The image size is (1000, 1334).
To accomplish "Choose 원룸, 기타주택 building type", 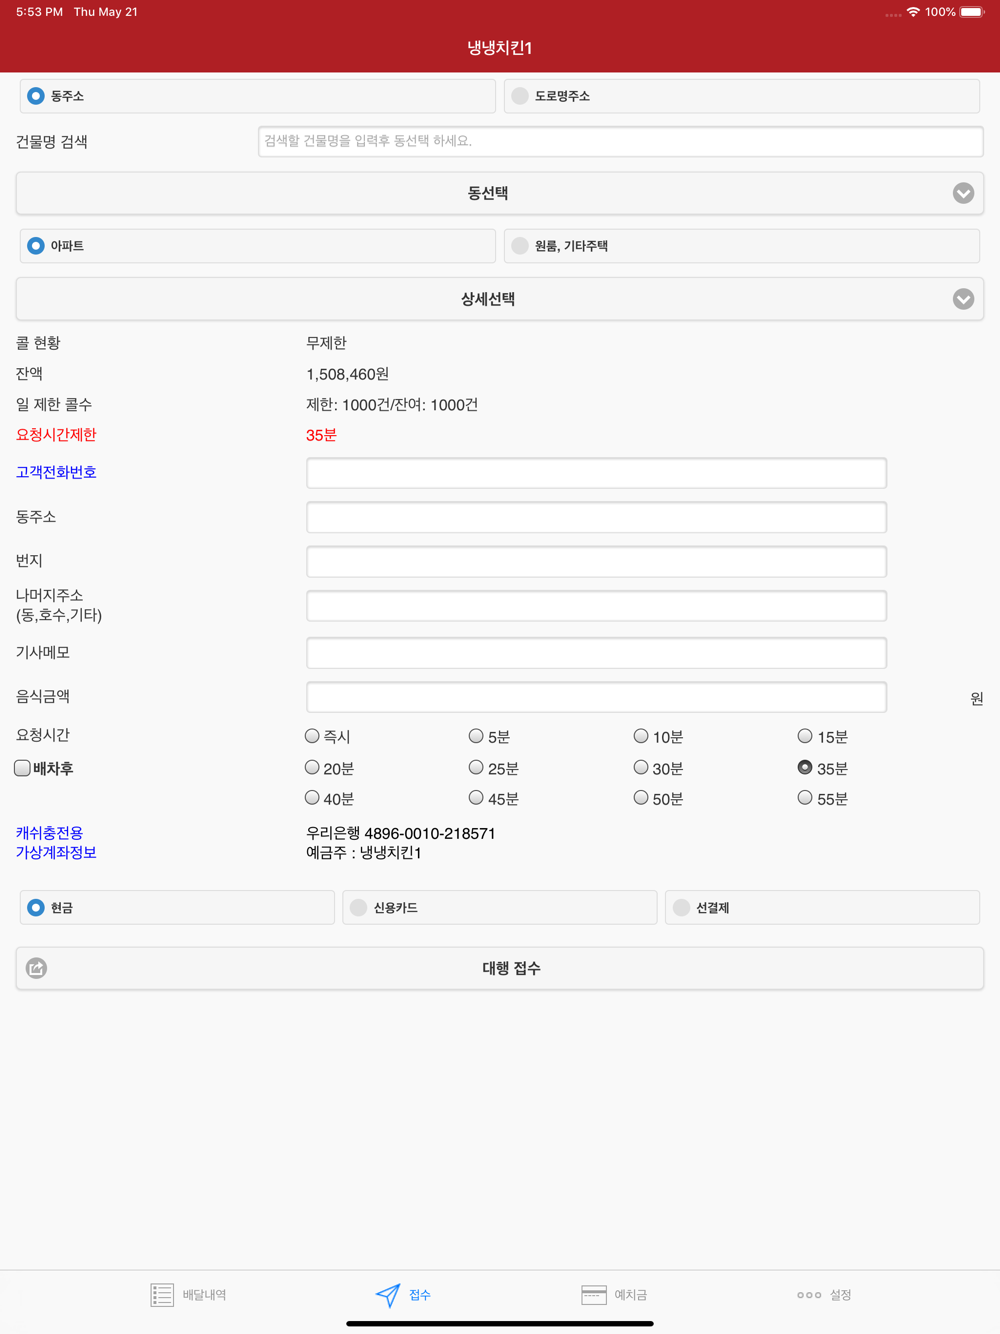I will pyautogui.click(x=742, y=246).
